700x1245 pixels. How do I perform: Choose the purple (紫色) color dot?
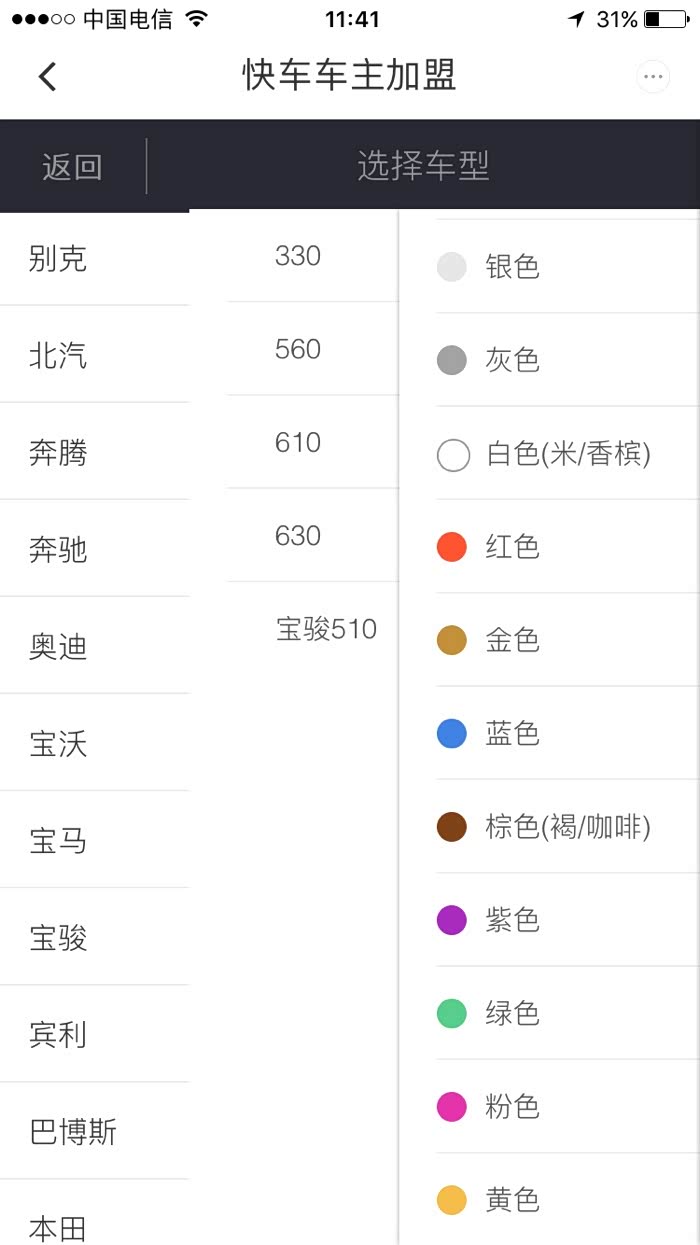pos(452,920)
